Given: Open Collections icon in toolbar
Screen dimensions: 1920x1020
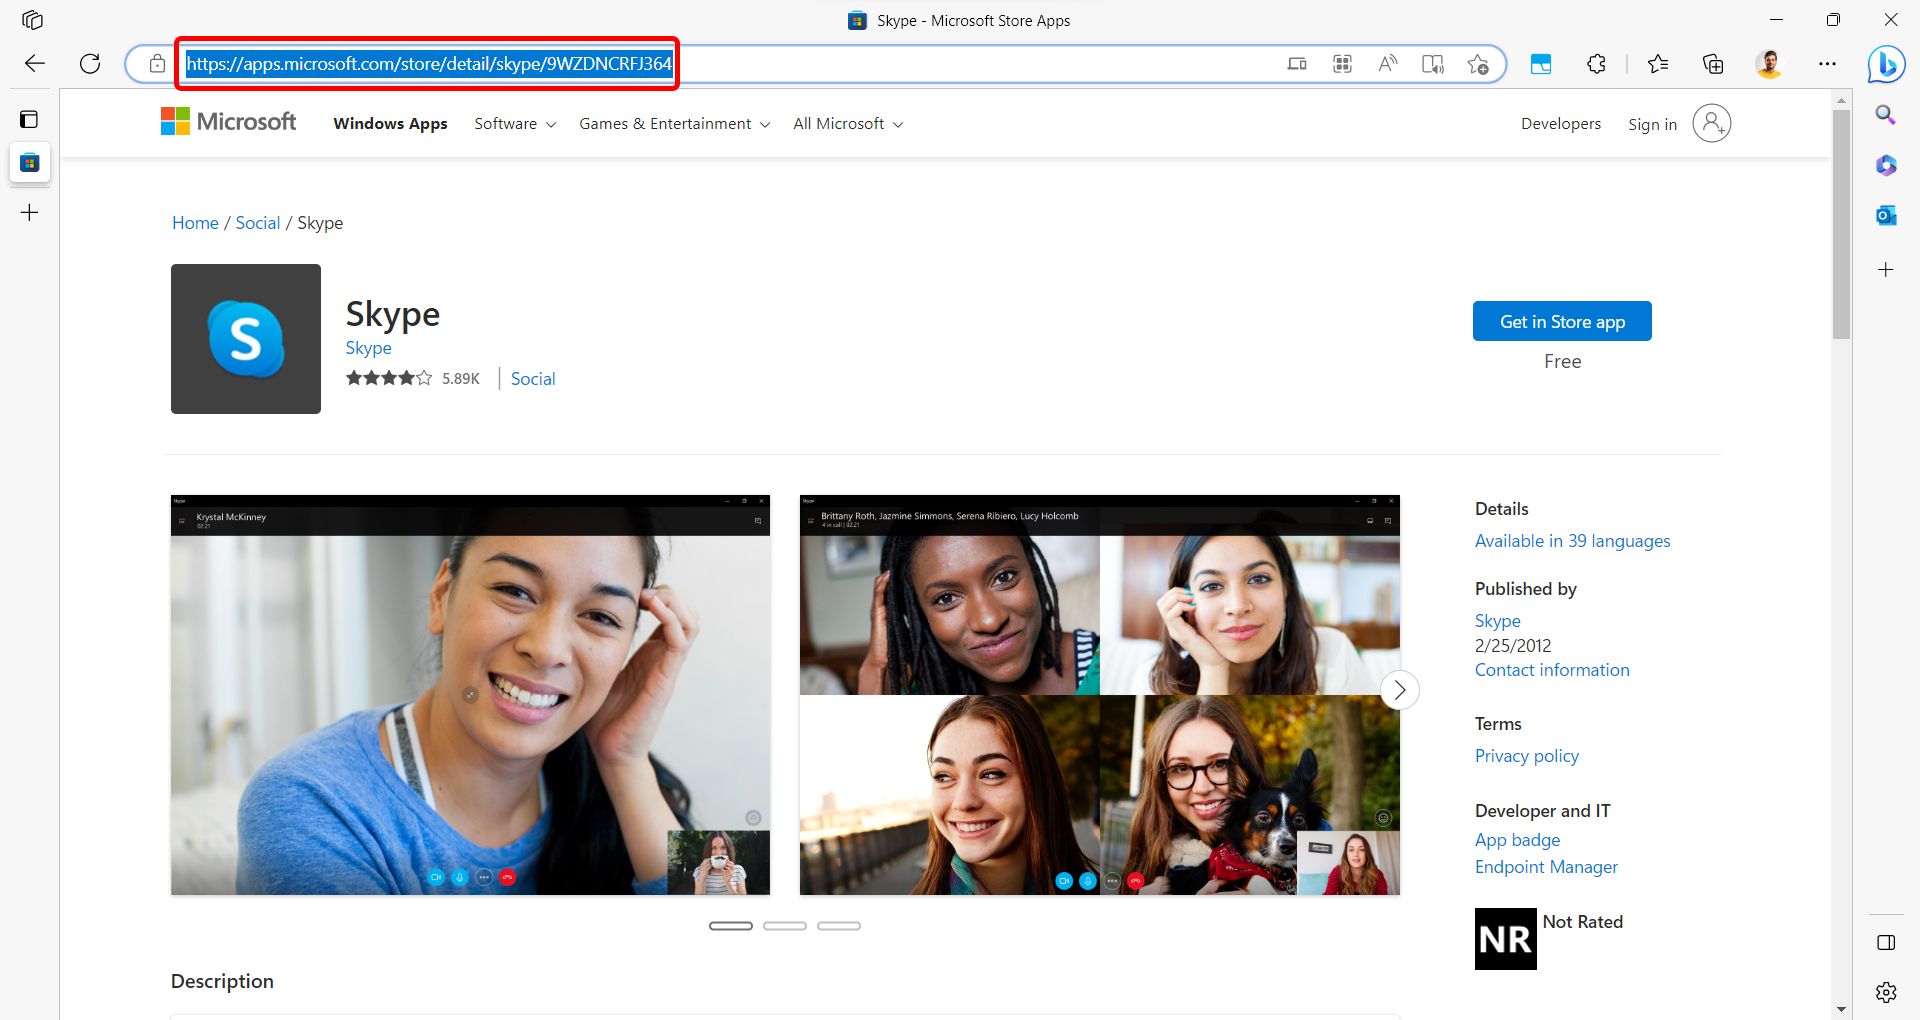Looking at the screenshot, I should pos(1713,64).
